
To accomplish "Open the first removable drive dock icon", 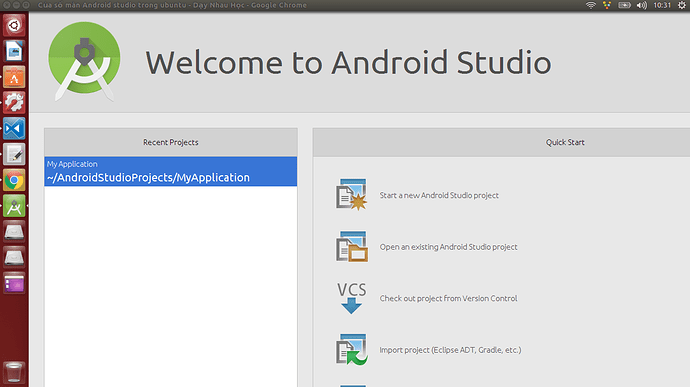I will coord(14,232).
